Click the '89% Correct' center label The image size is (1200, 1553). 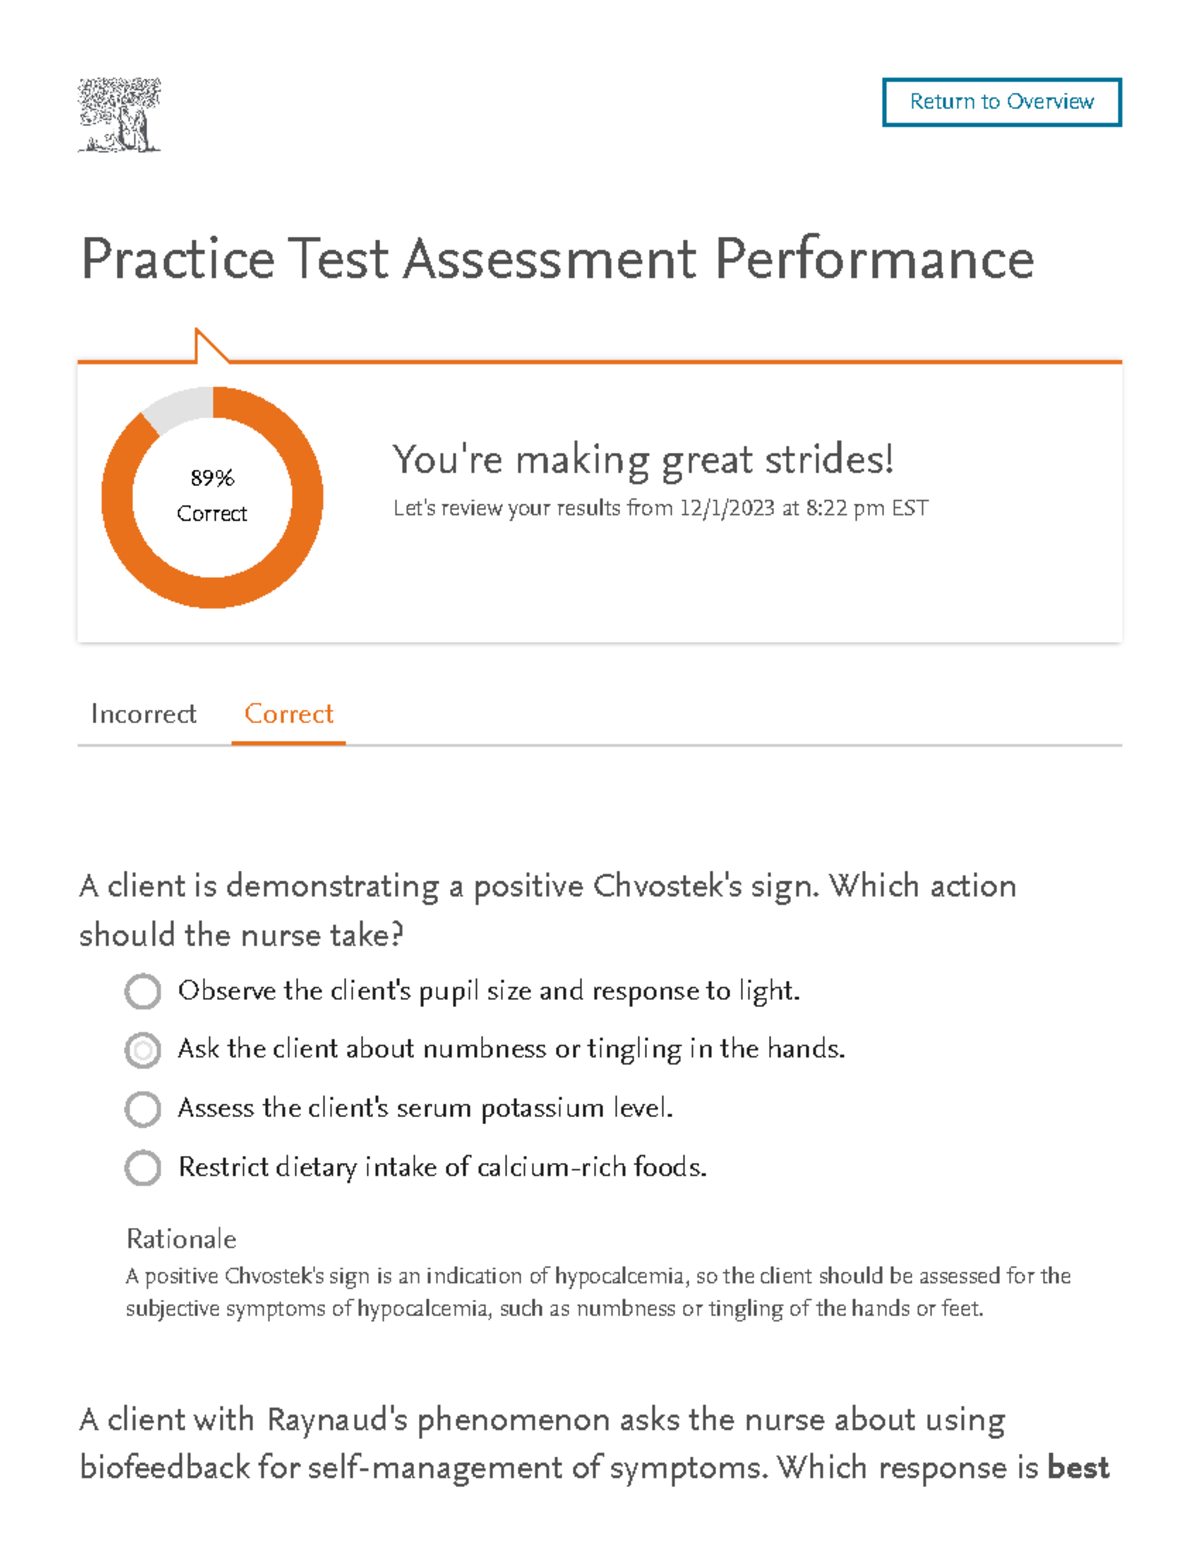click(212, 497)
